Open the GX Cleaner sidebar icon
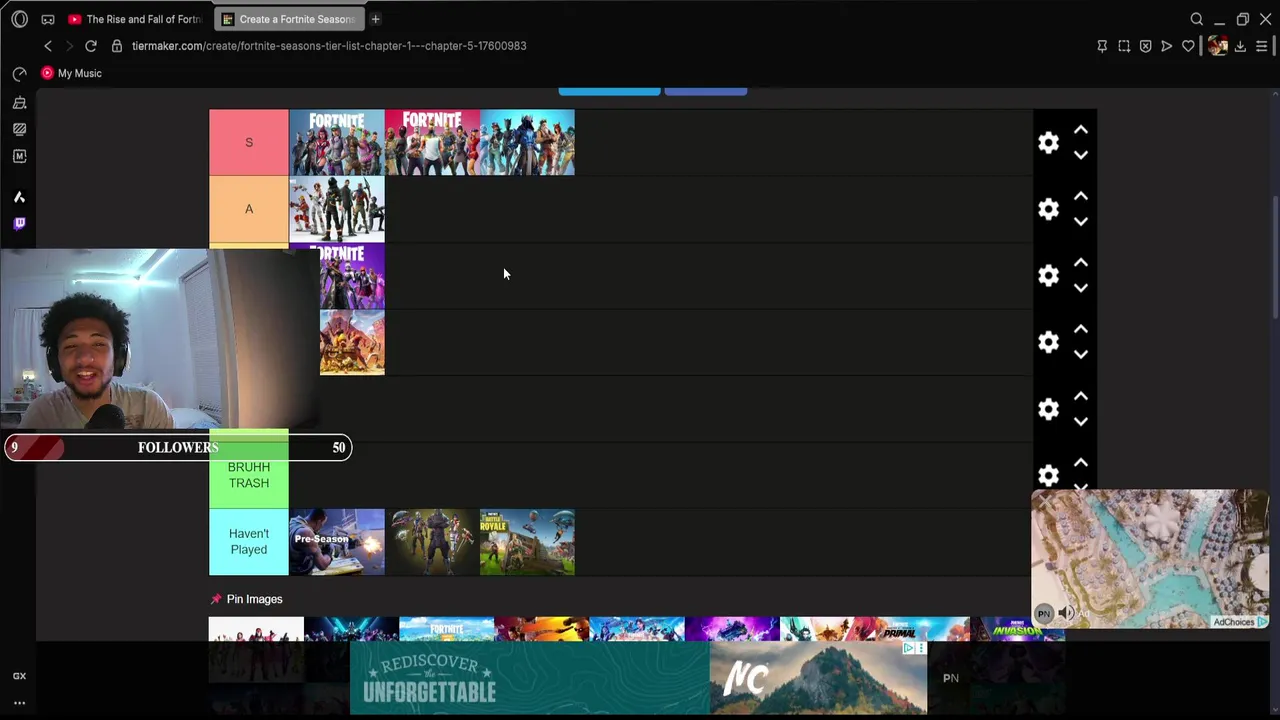The image size is (1280, 720). pos(19,102)
